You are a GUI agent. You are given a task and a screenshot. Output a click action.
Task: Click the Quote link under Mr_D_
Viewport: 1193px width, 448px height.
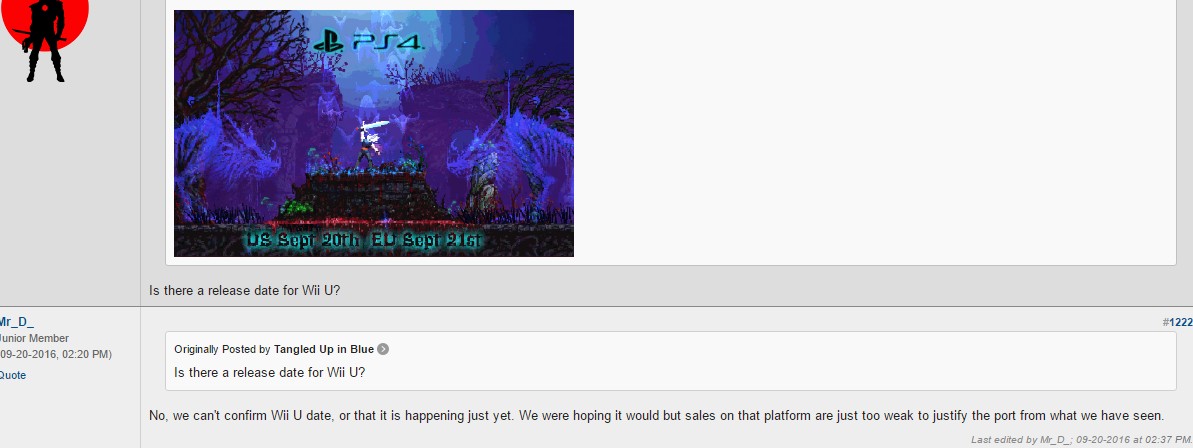point(13,375)
